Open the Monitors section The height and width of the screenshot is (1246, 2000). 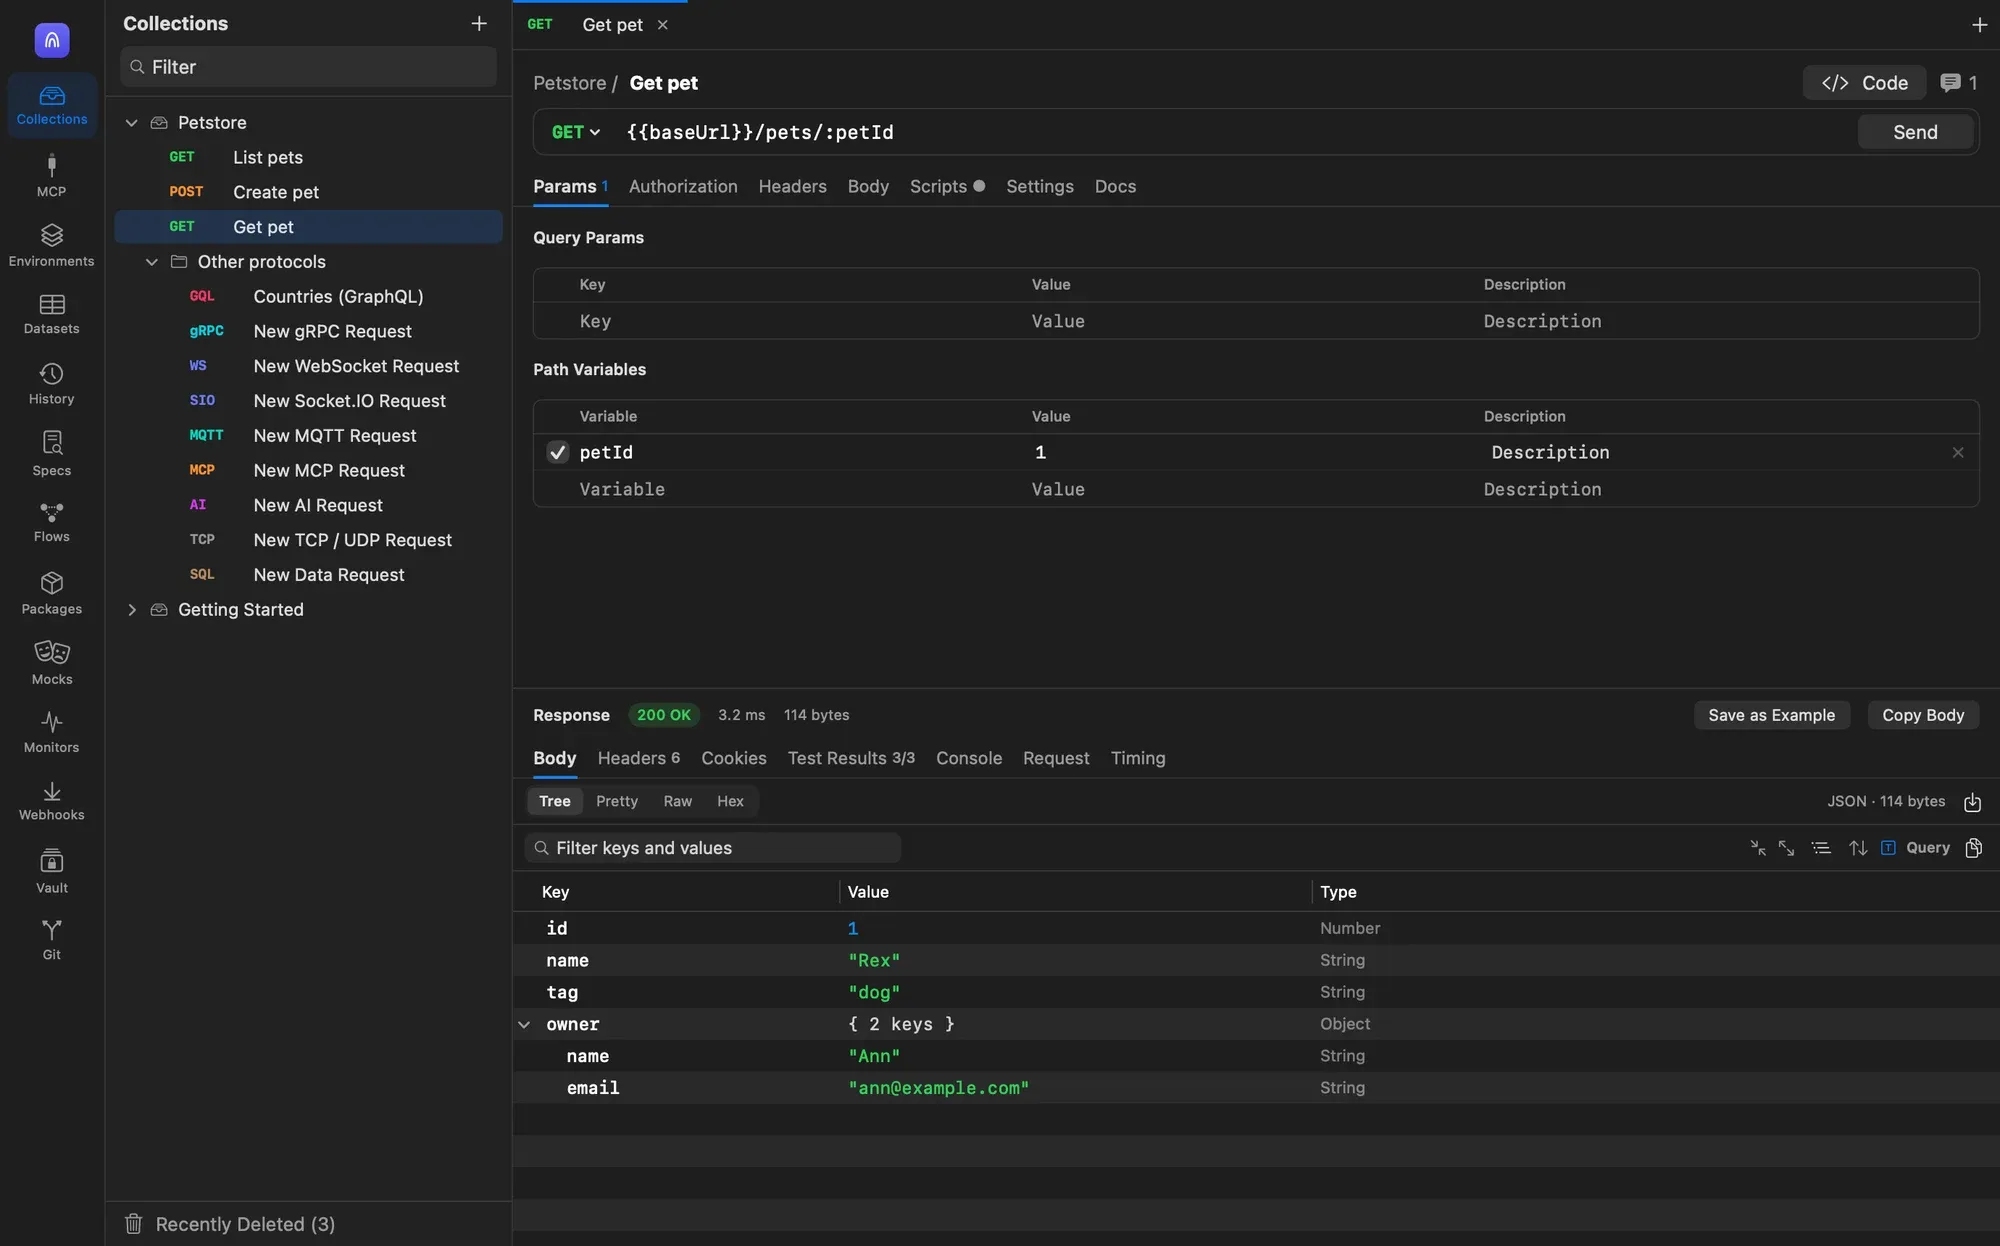click(x=52, y=732)
